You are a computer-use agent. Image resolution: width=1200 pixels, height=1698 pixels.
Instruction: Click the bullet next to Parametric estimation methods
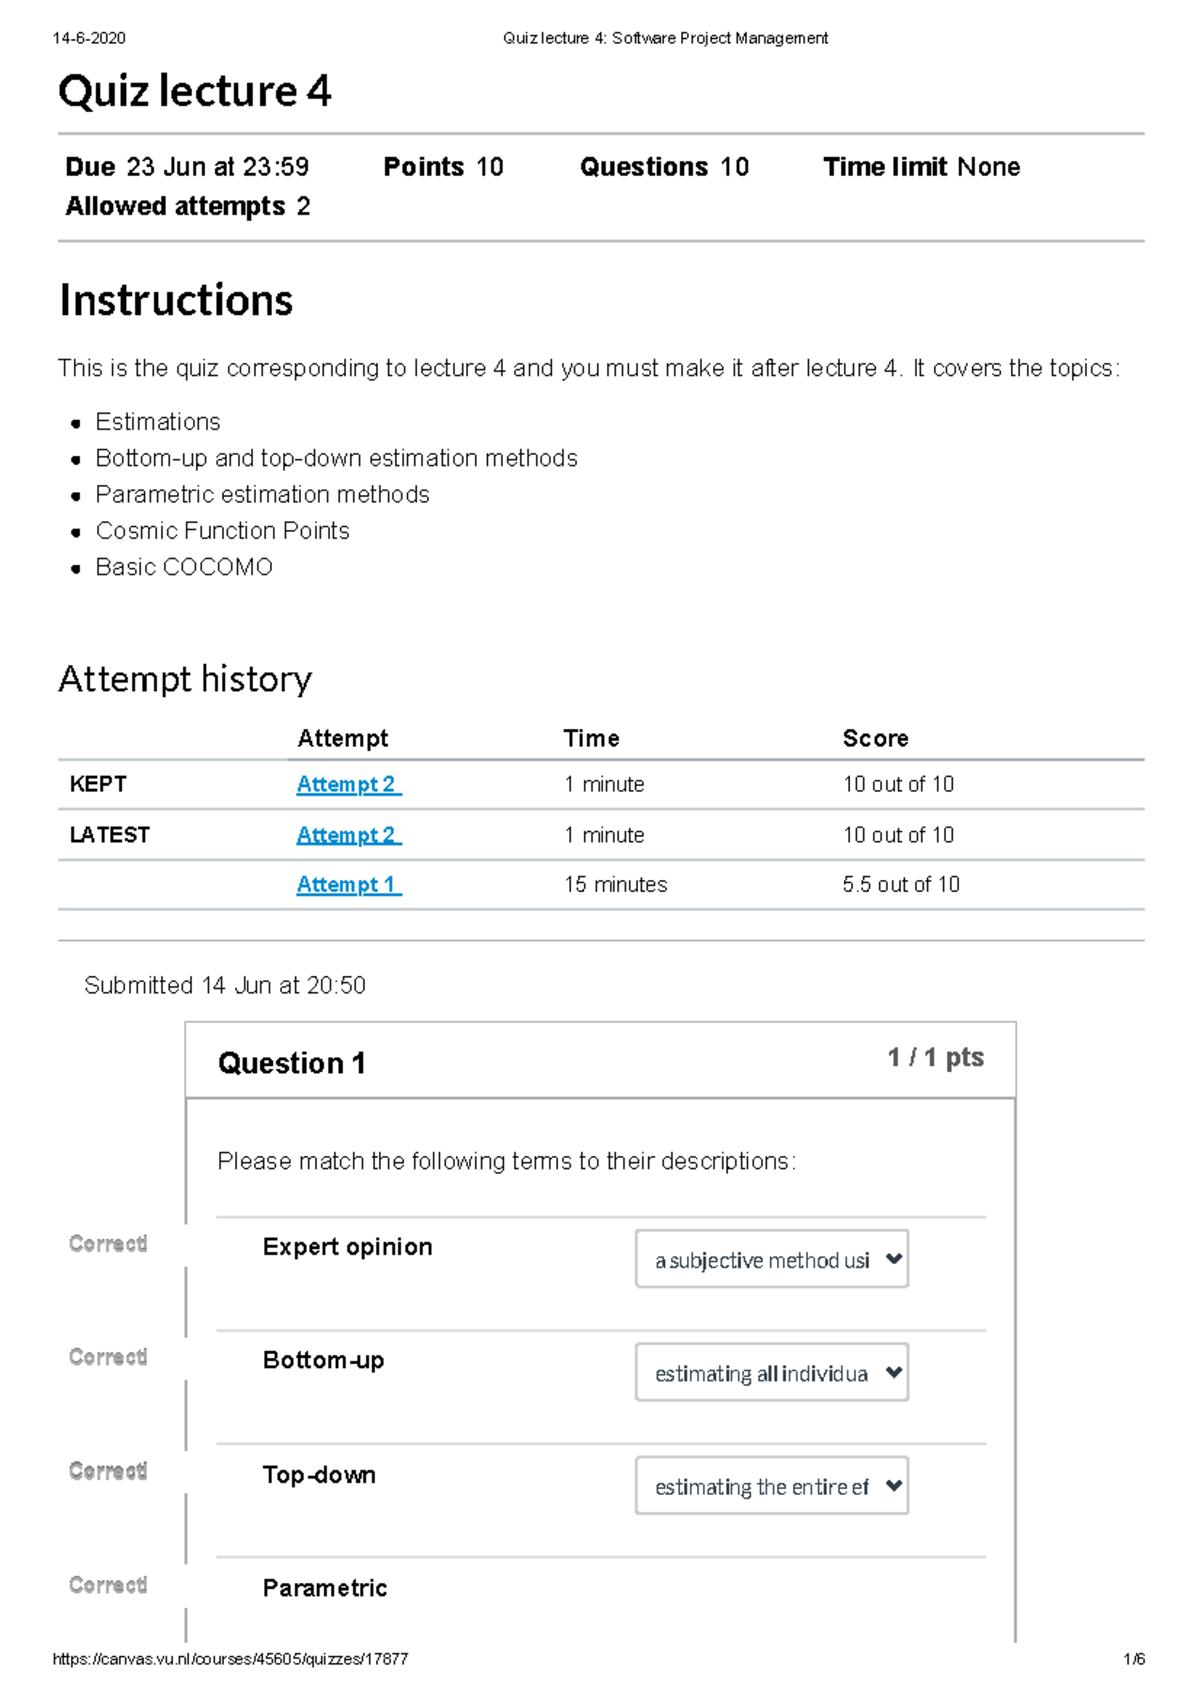click(78, 495)
